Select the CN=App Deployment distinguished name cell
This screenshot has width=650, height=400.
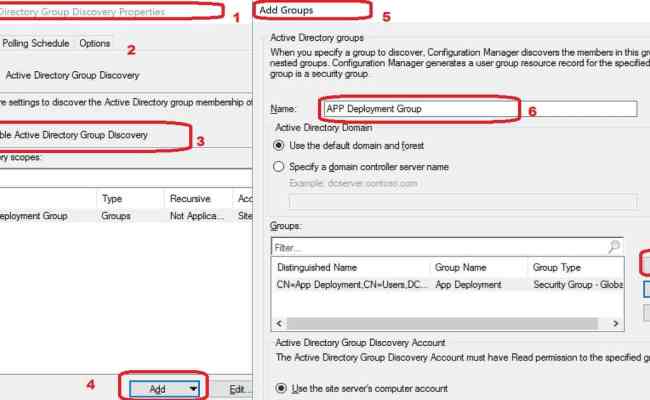[x=351, y=285]
